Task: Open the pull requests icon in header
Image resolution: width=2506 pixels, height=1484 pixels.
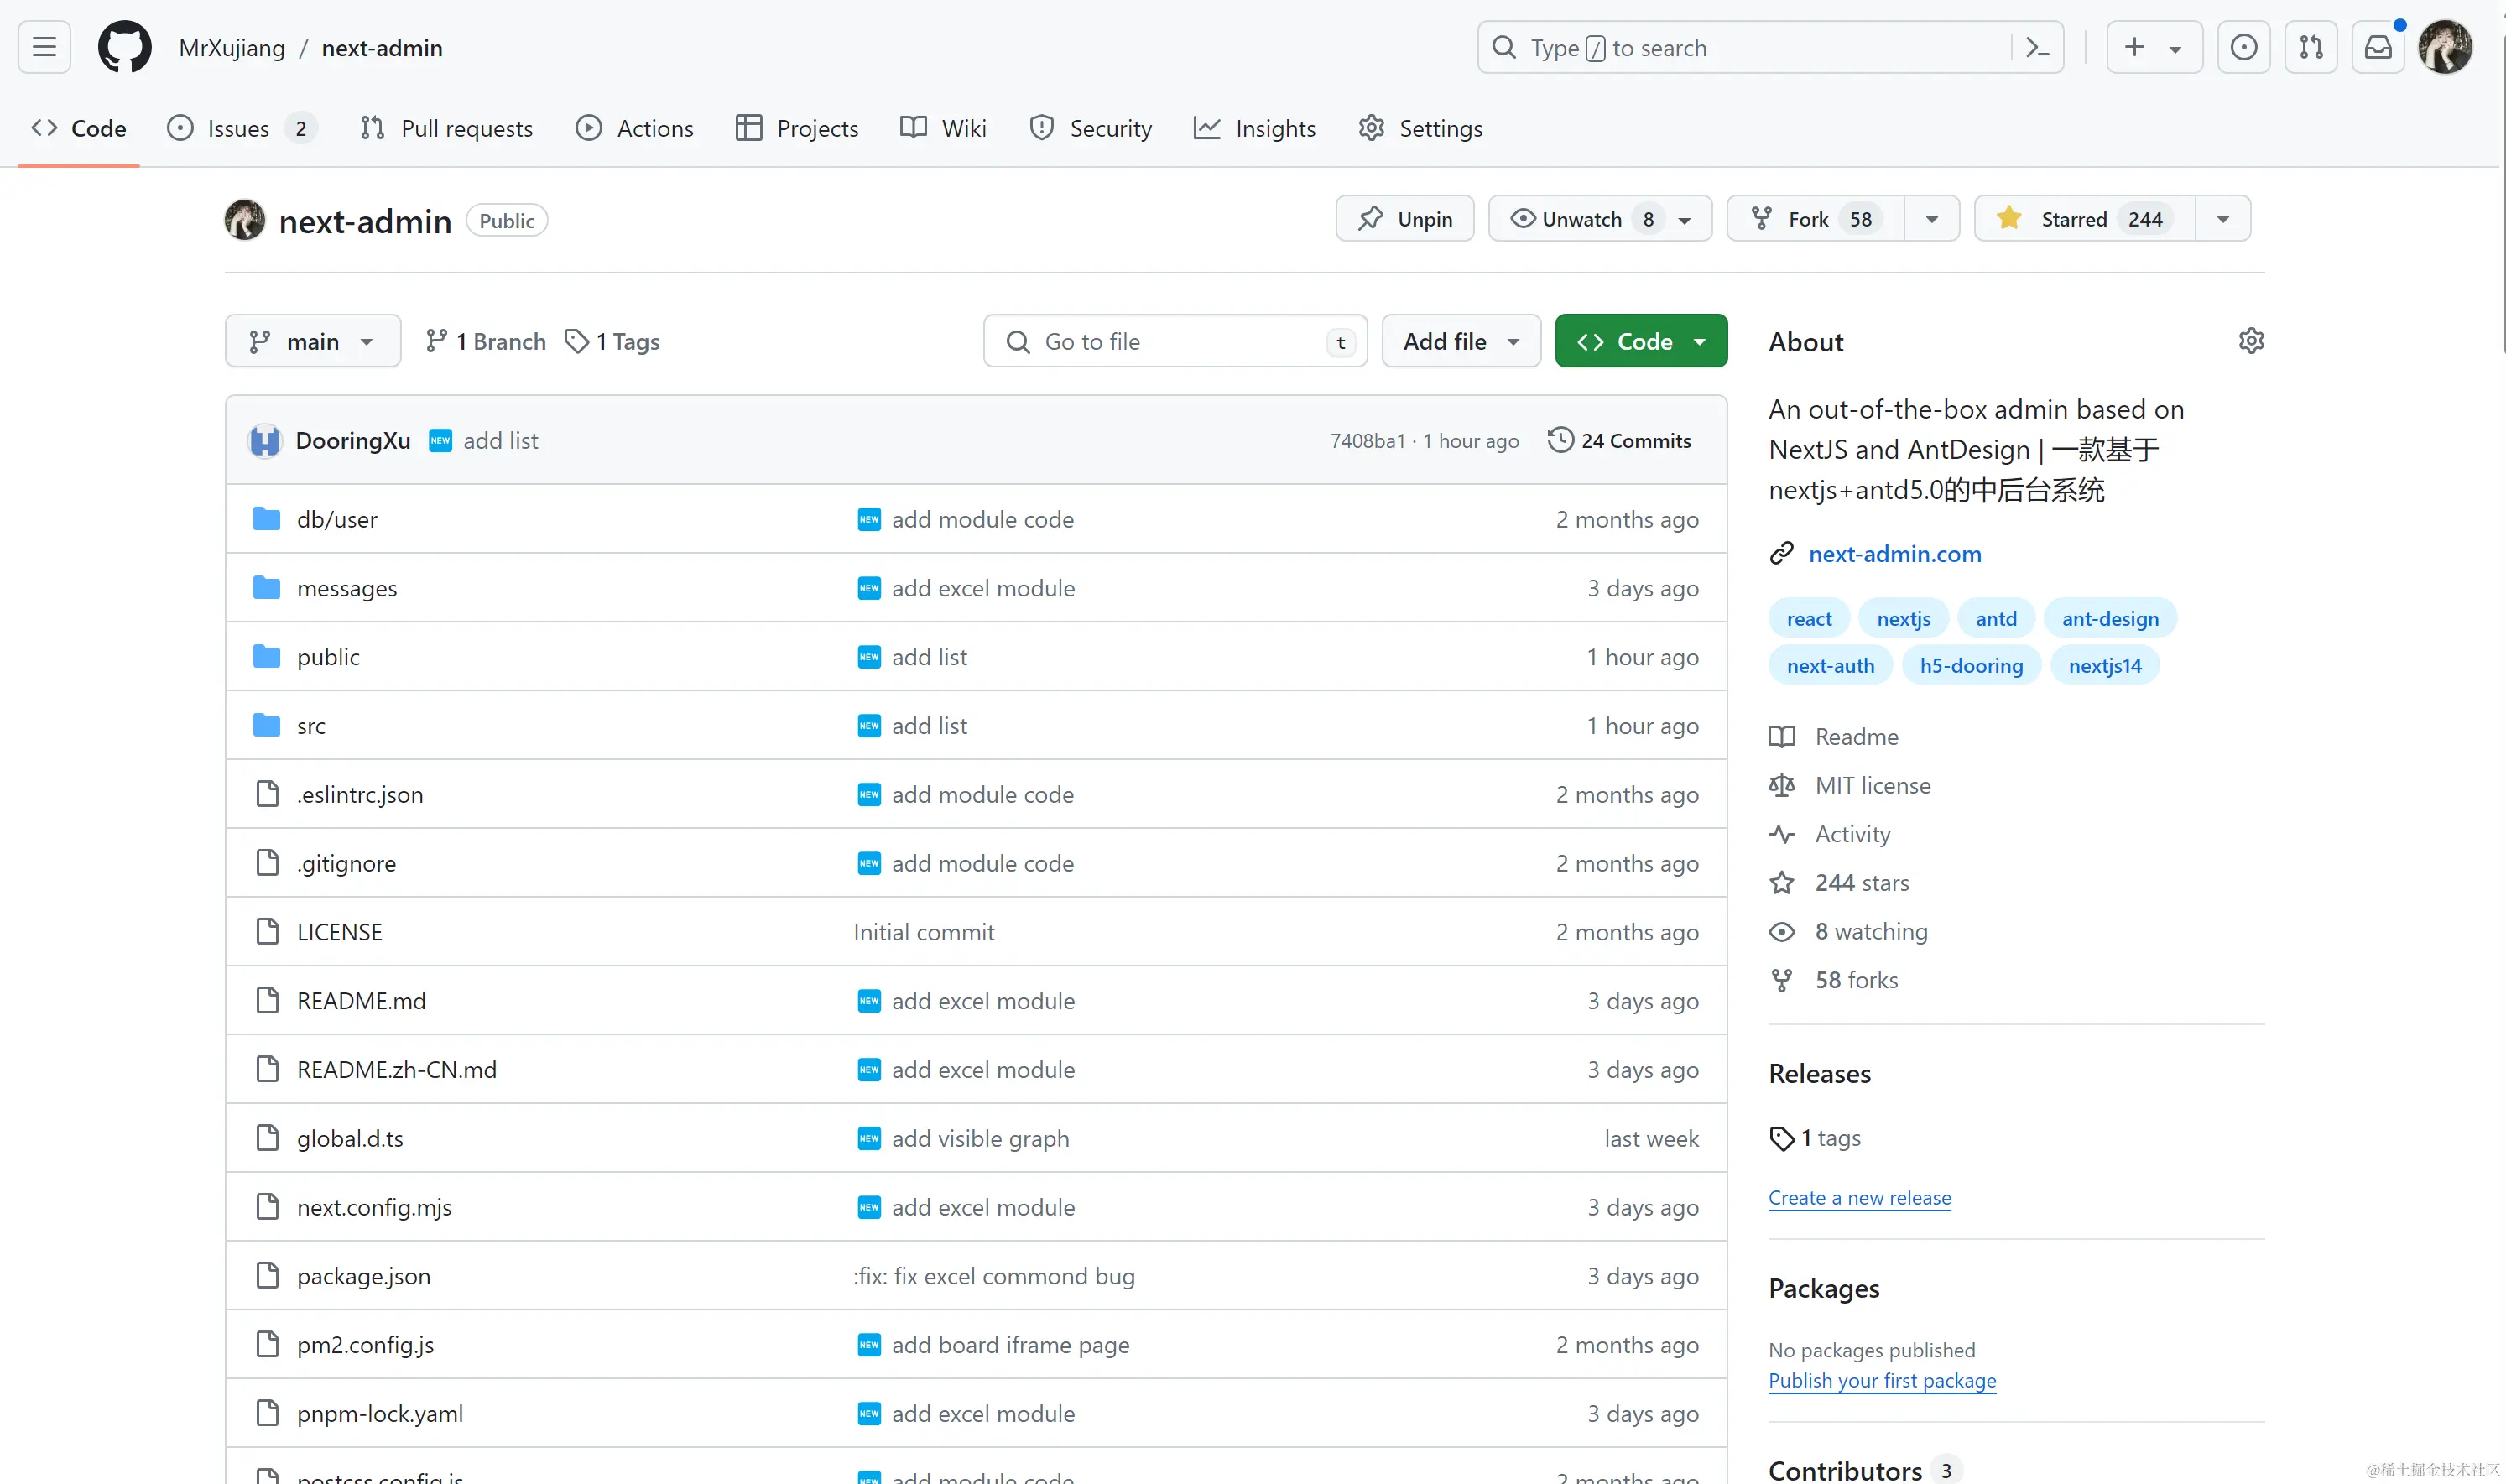Action: pyautogui.click(x=2311, y=47)
